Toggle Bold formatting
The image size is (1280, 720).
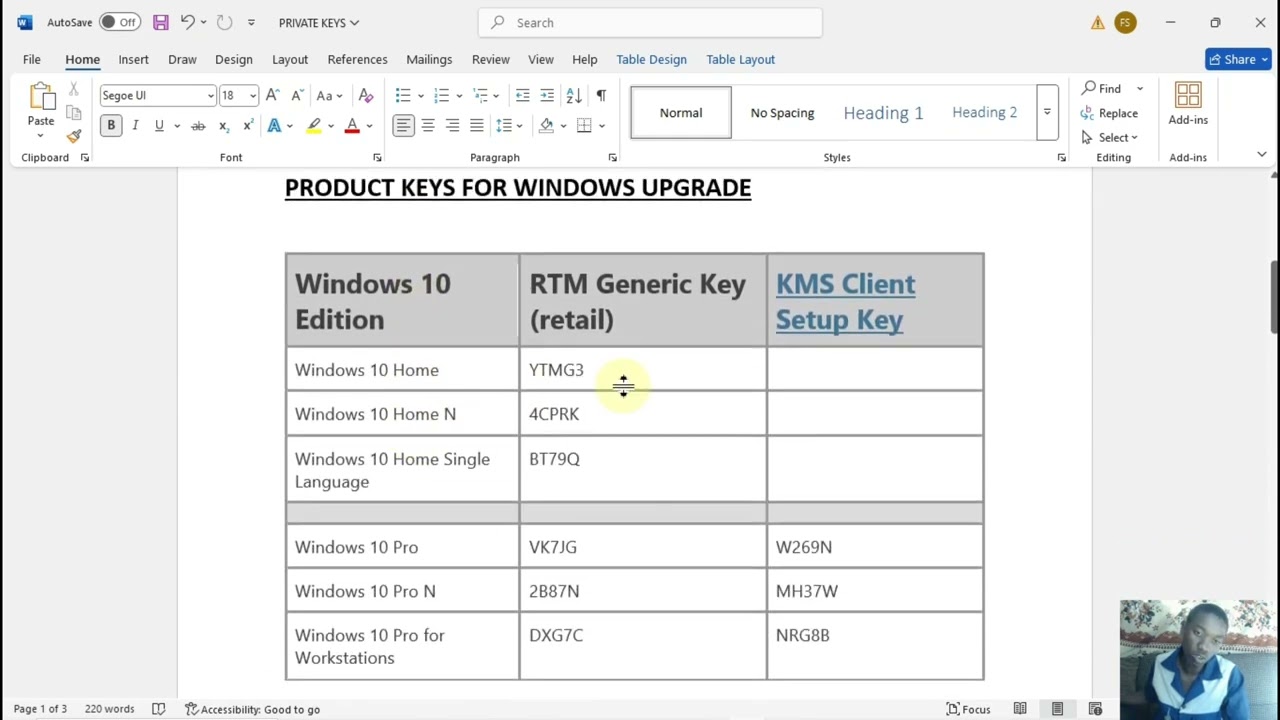pos(111,125)
